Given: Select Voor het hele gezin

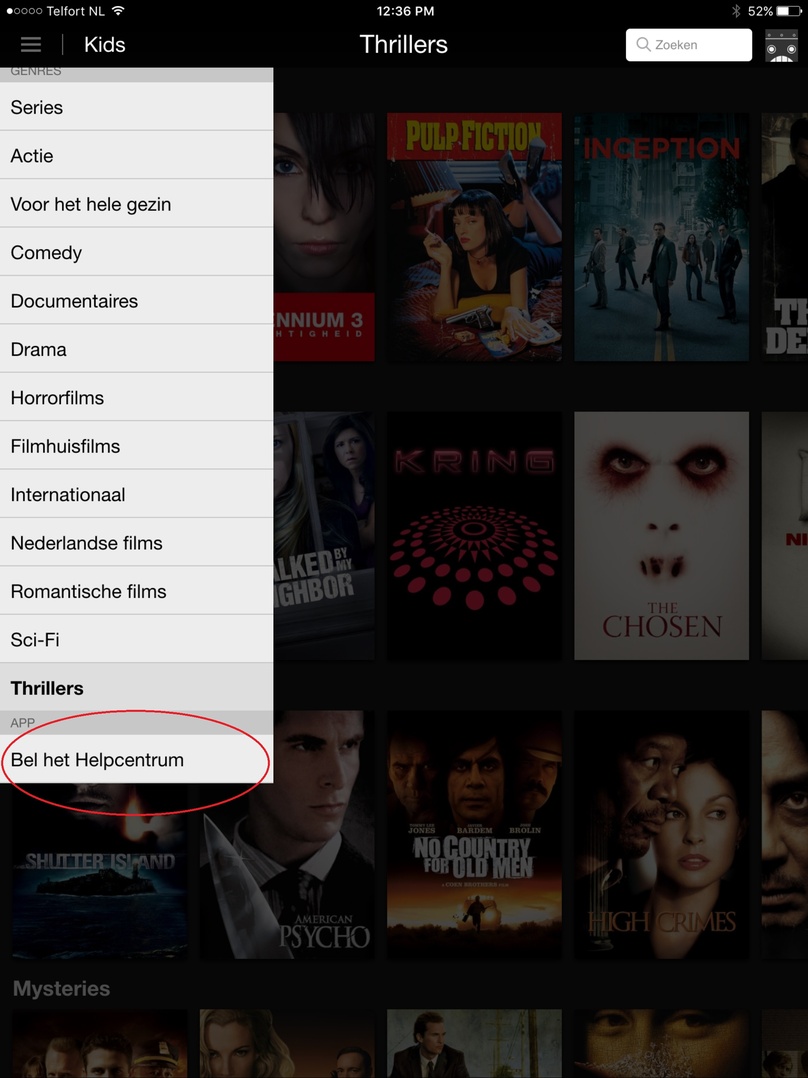Looking at the screenshot, I should [x=136, y=204].
